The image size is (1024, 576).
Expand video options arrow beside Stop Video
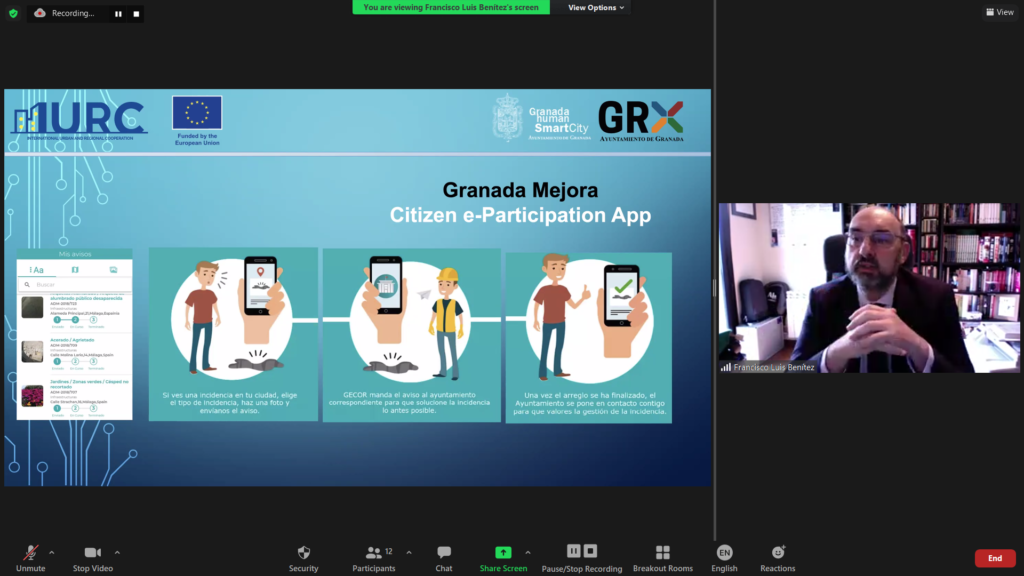117,552
